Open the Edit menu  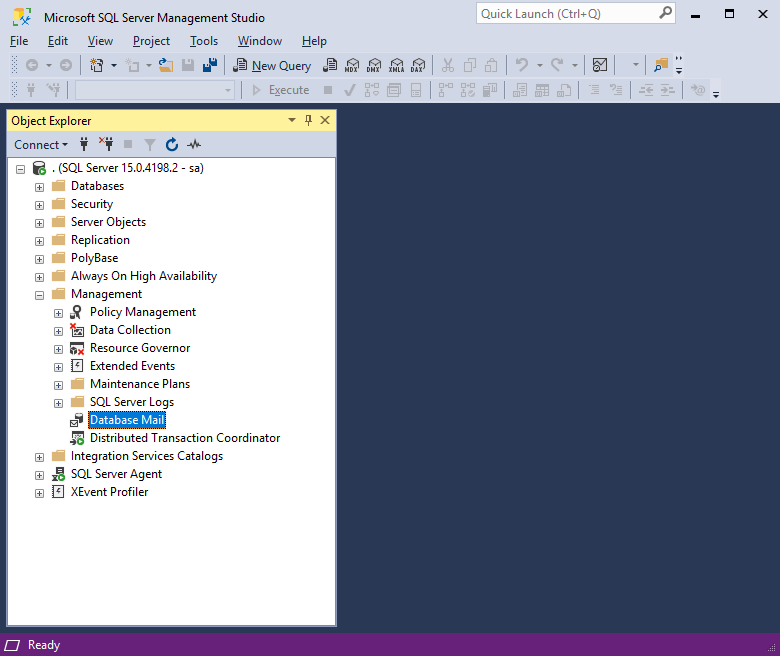click(58, 41)
